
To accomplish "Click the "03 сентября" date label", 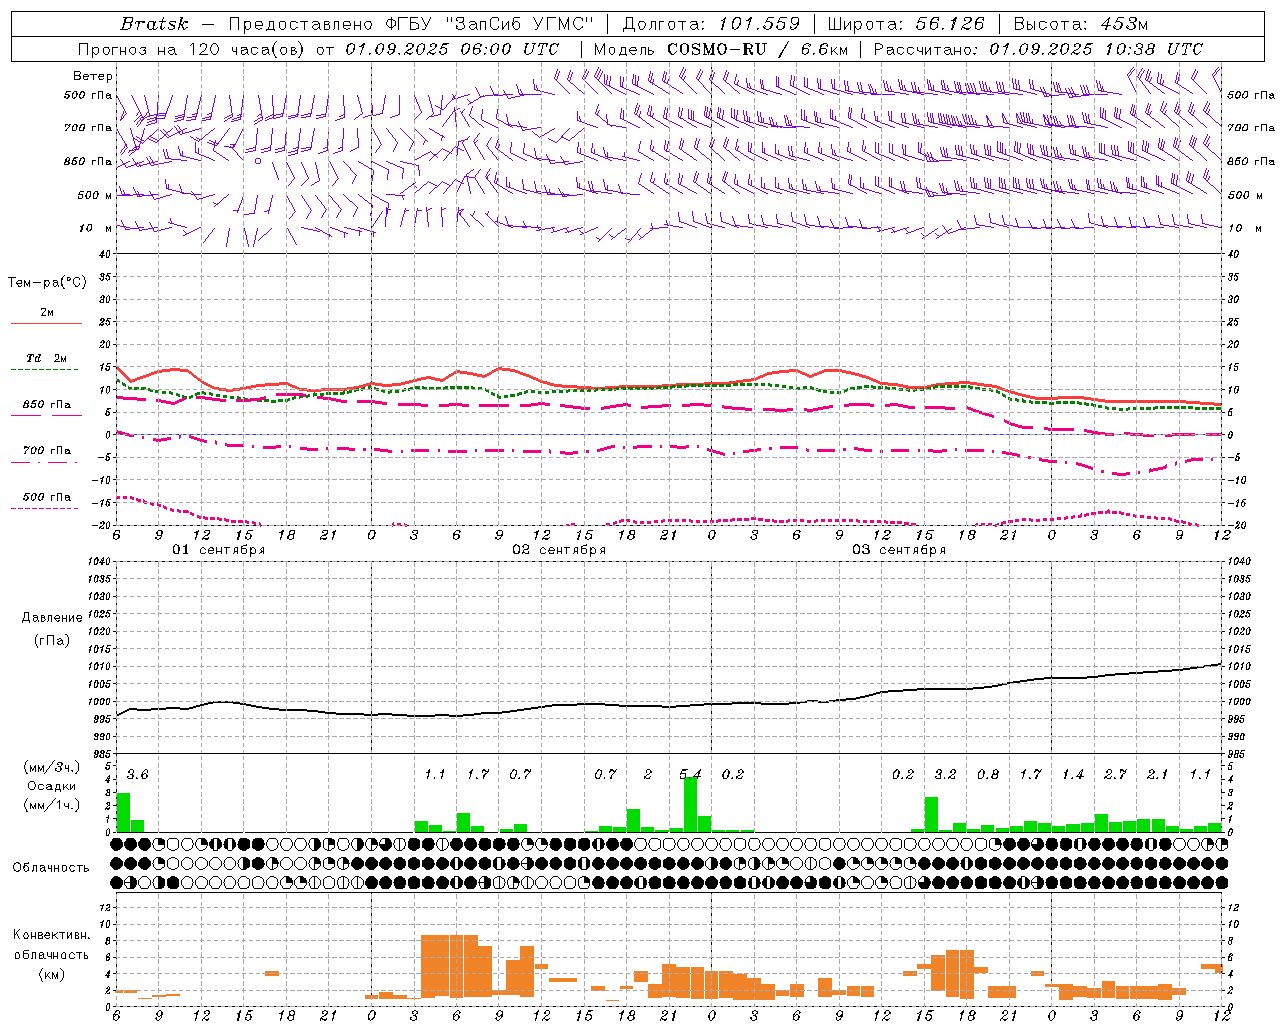I will point(899,550).
